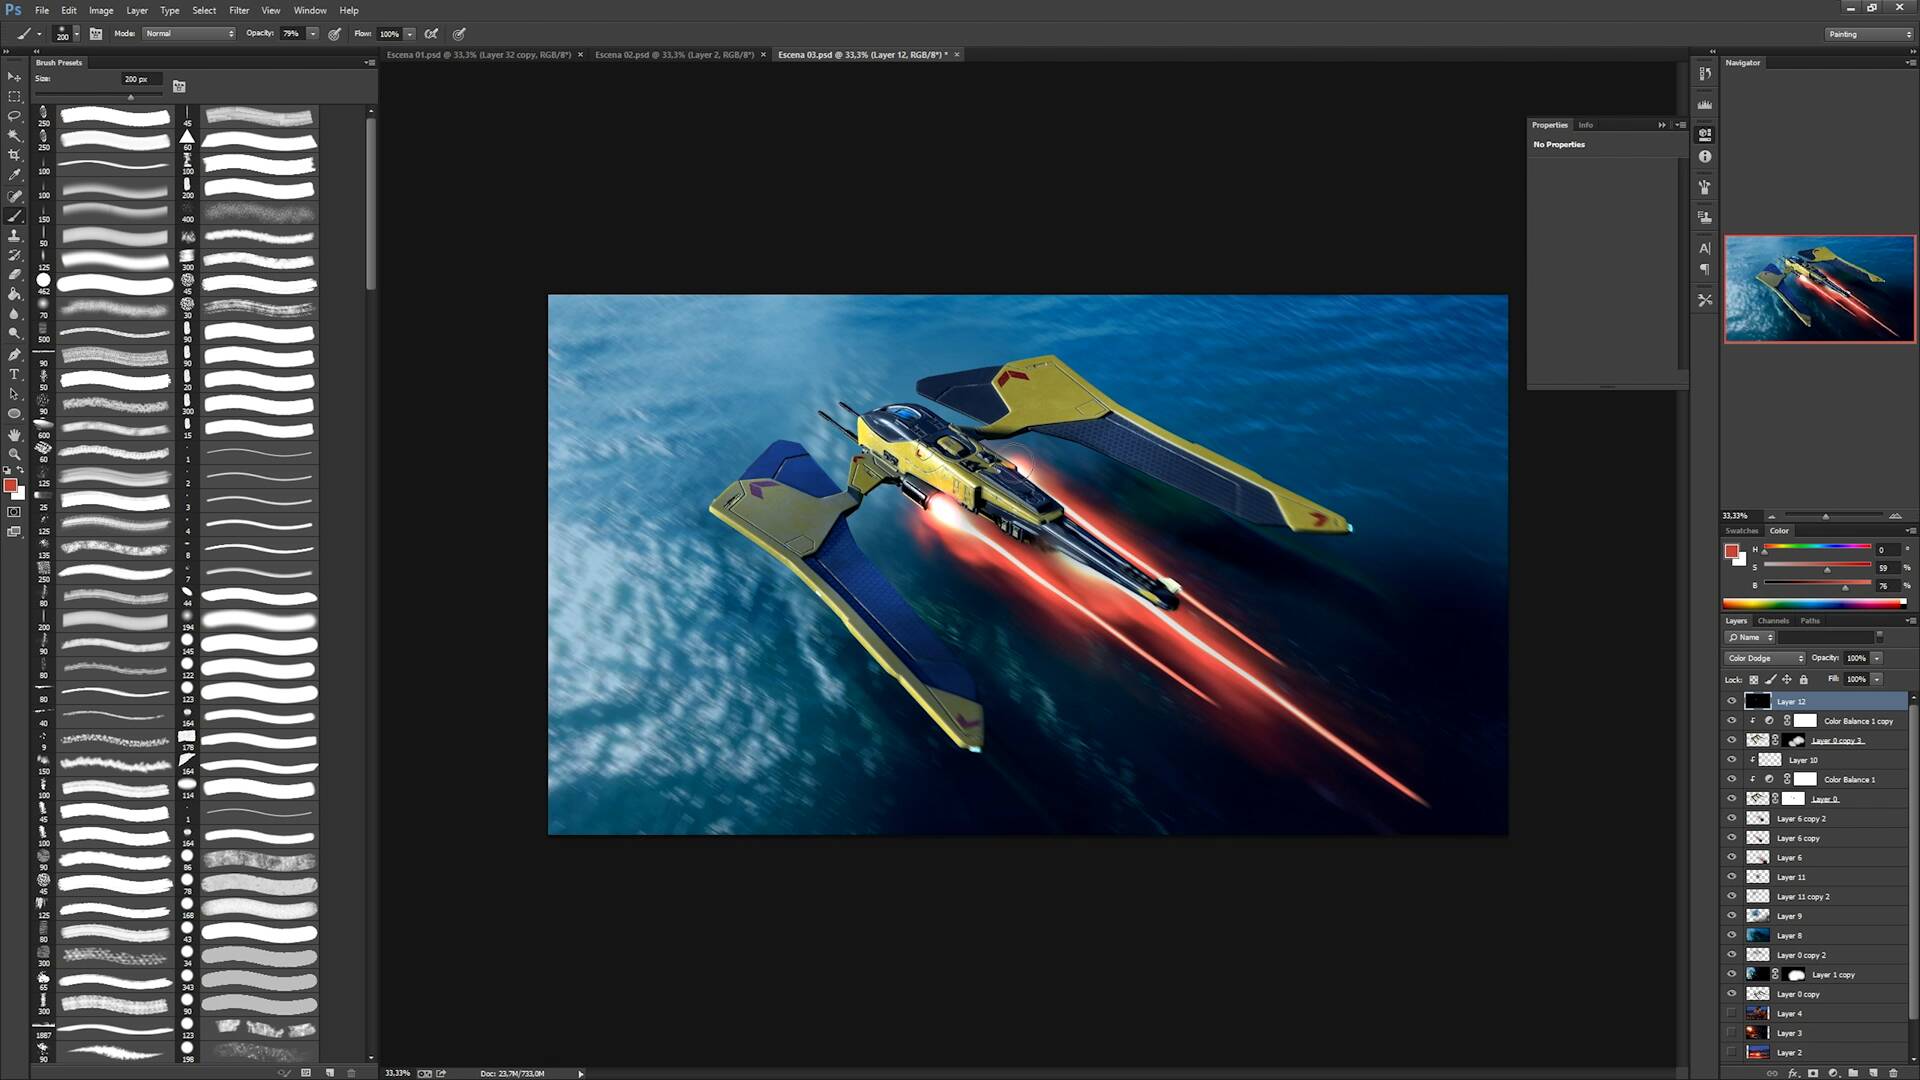Click the brush Size slider track
Screen dimensions: 1920x1080
pyautogui.click(x=100, y=96)
